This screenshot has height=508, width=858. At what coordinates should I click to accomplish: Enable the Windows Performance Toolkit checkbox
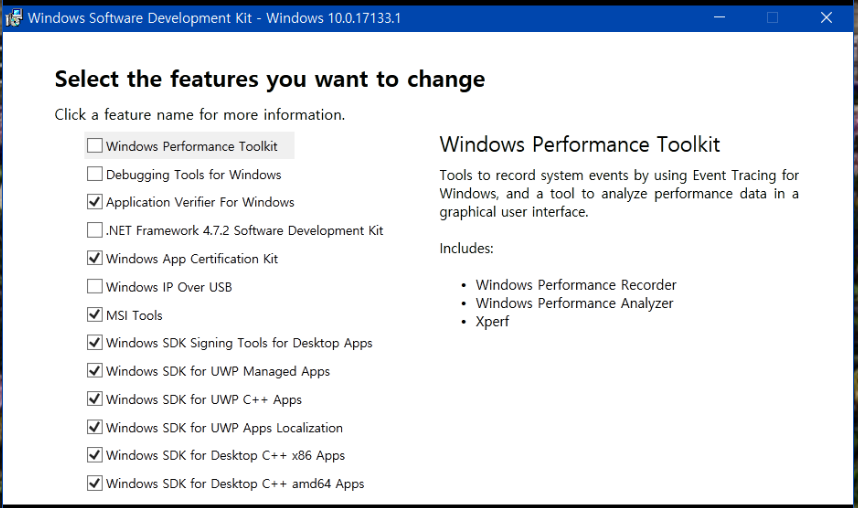click(x=95, y=146)
